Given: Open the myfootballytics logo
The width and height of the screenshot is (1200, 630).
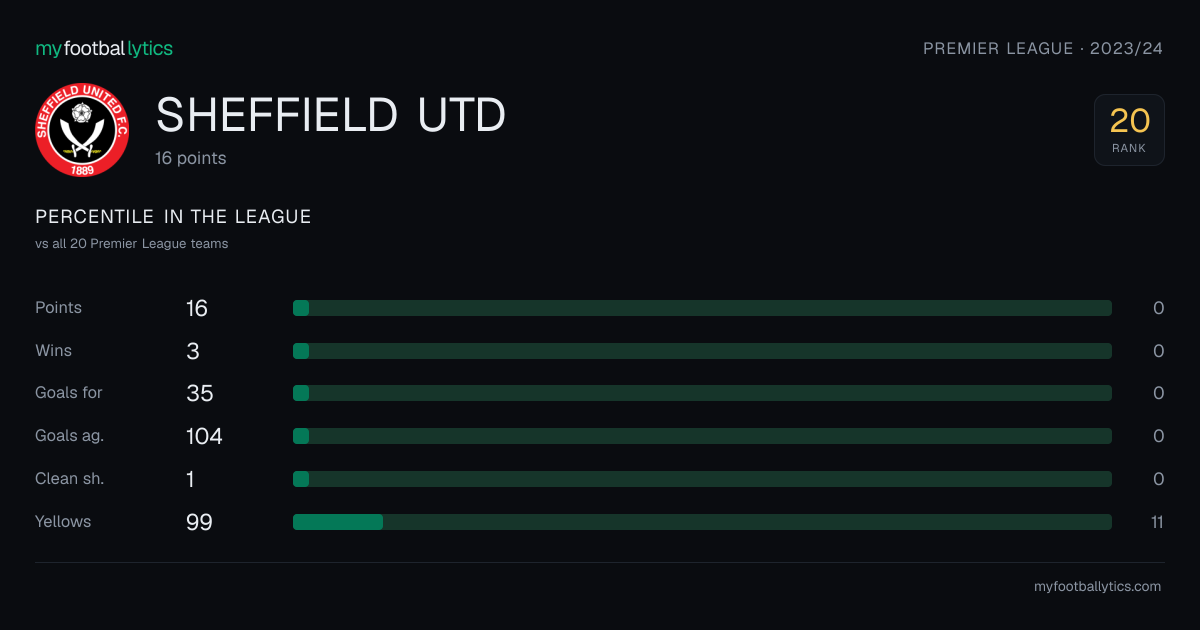Looking at the screenshot, I should (104, 48).
